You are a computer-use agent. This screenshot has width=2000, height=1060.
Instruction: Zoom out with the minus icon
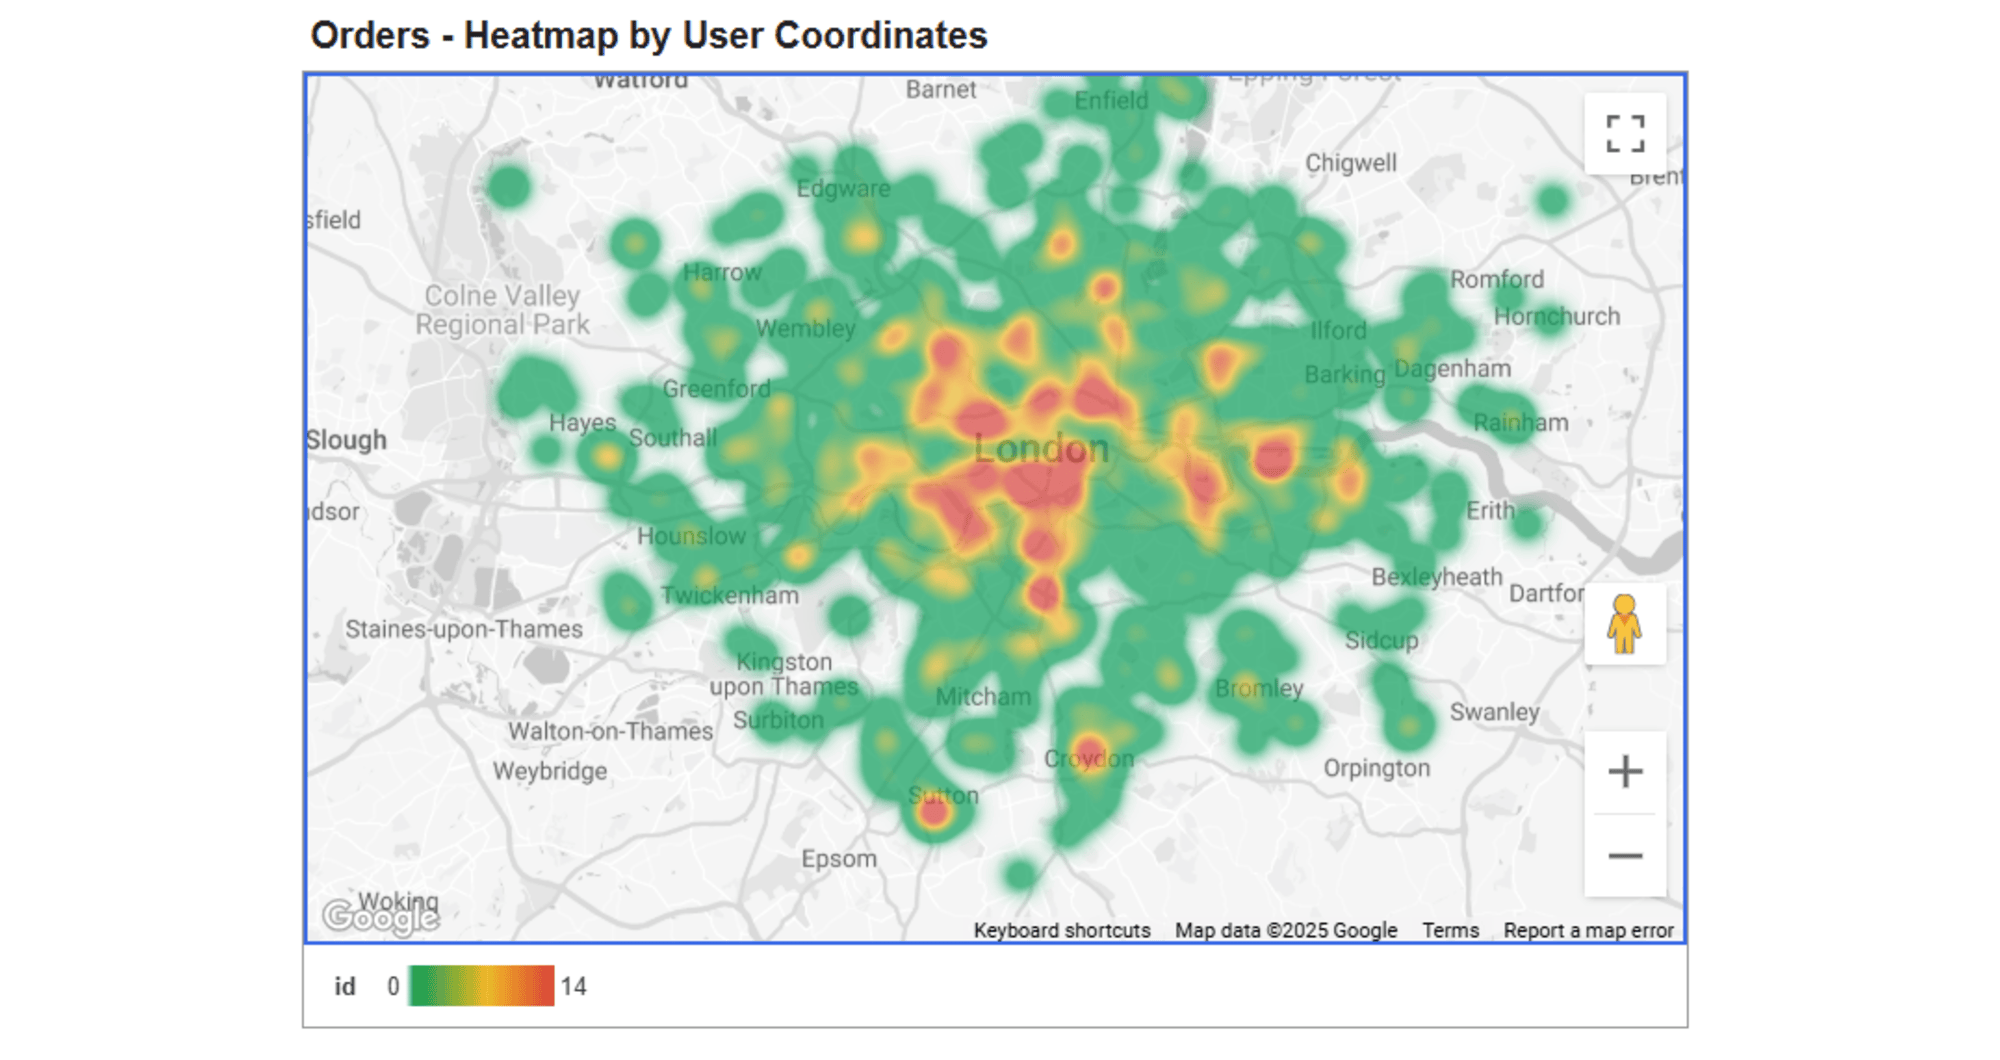pyautogui.click(x=1625, y=855)
